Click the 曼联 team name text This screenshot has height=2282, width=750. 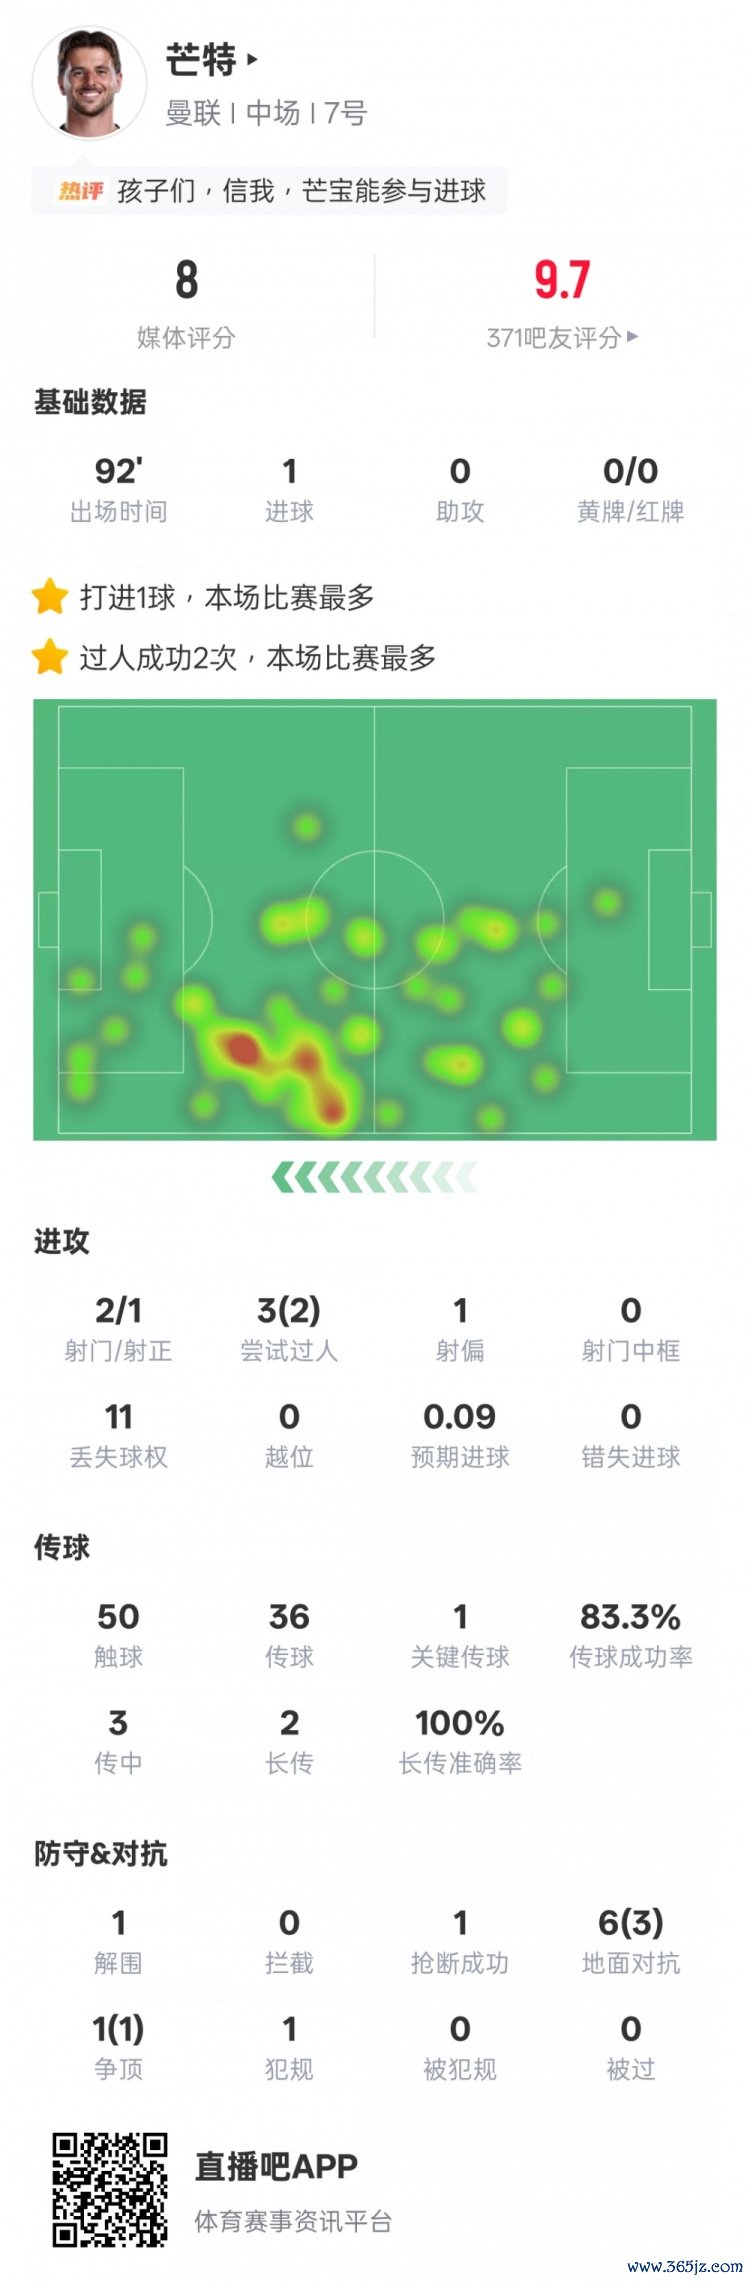193,113
